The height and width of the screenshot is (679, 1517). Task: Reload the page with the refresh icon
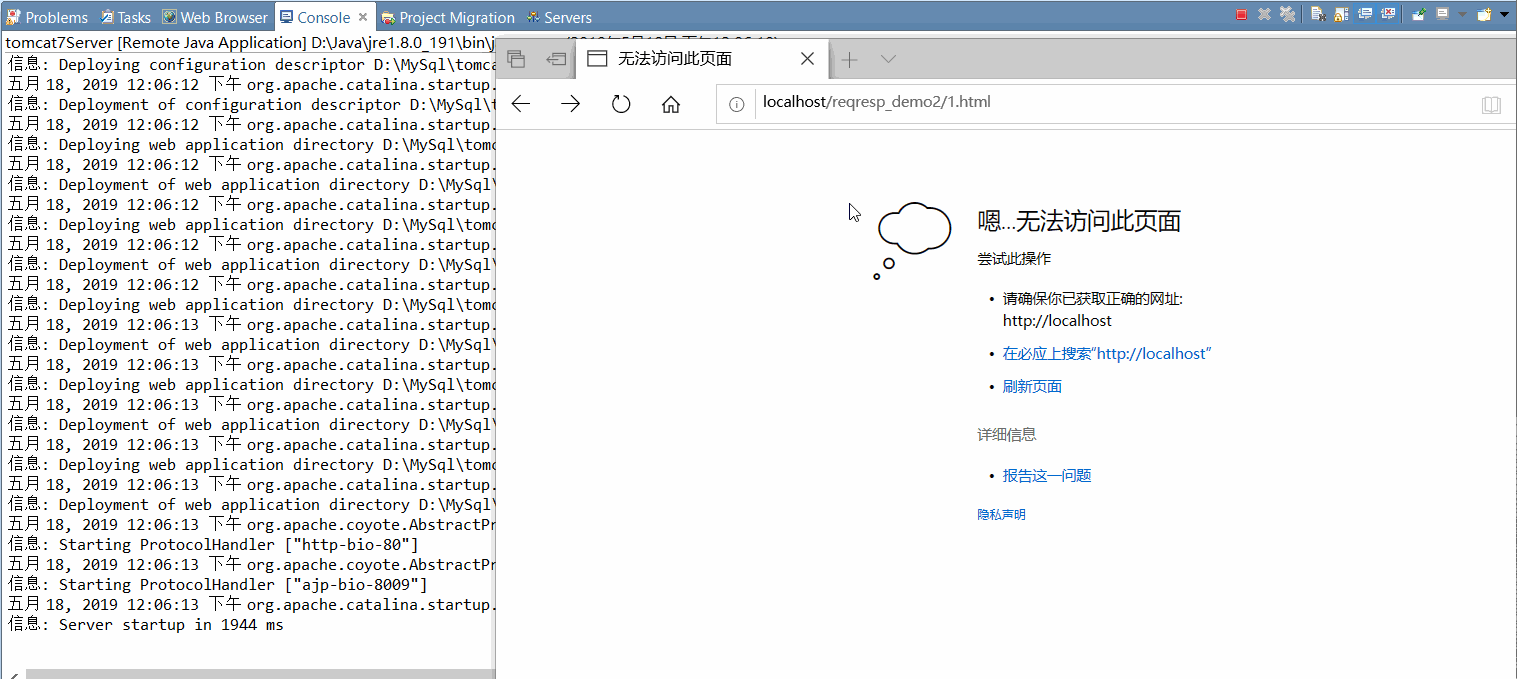[621, 102]
